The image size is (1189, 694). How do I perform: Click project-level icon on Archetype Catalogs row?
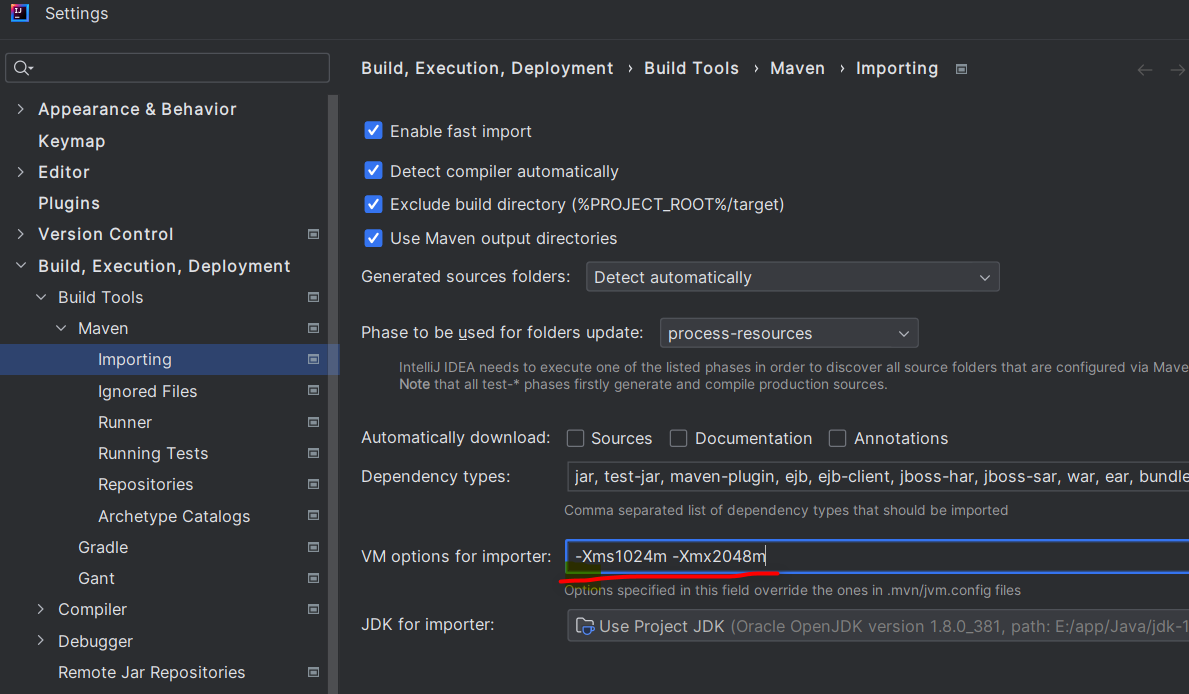[x=313, y=516]
